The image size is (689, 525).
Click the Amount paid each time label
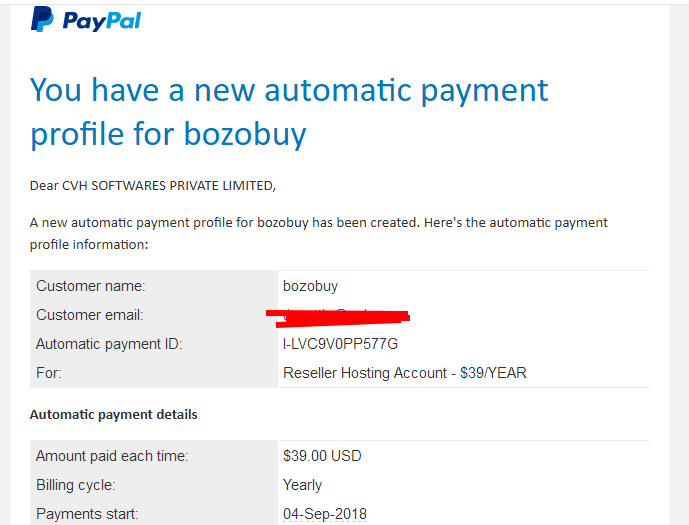(x=112, y=456)
